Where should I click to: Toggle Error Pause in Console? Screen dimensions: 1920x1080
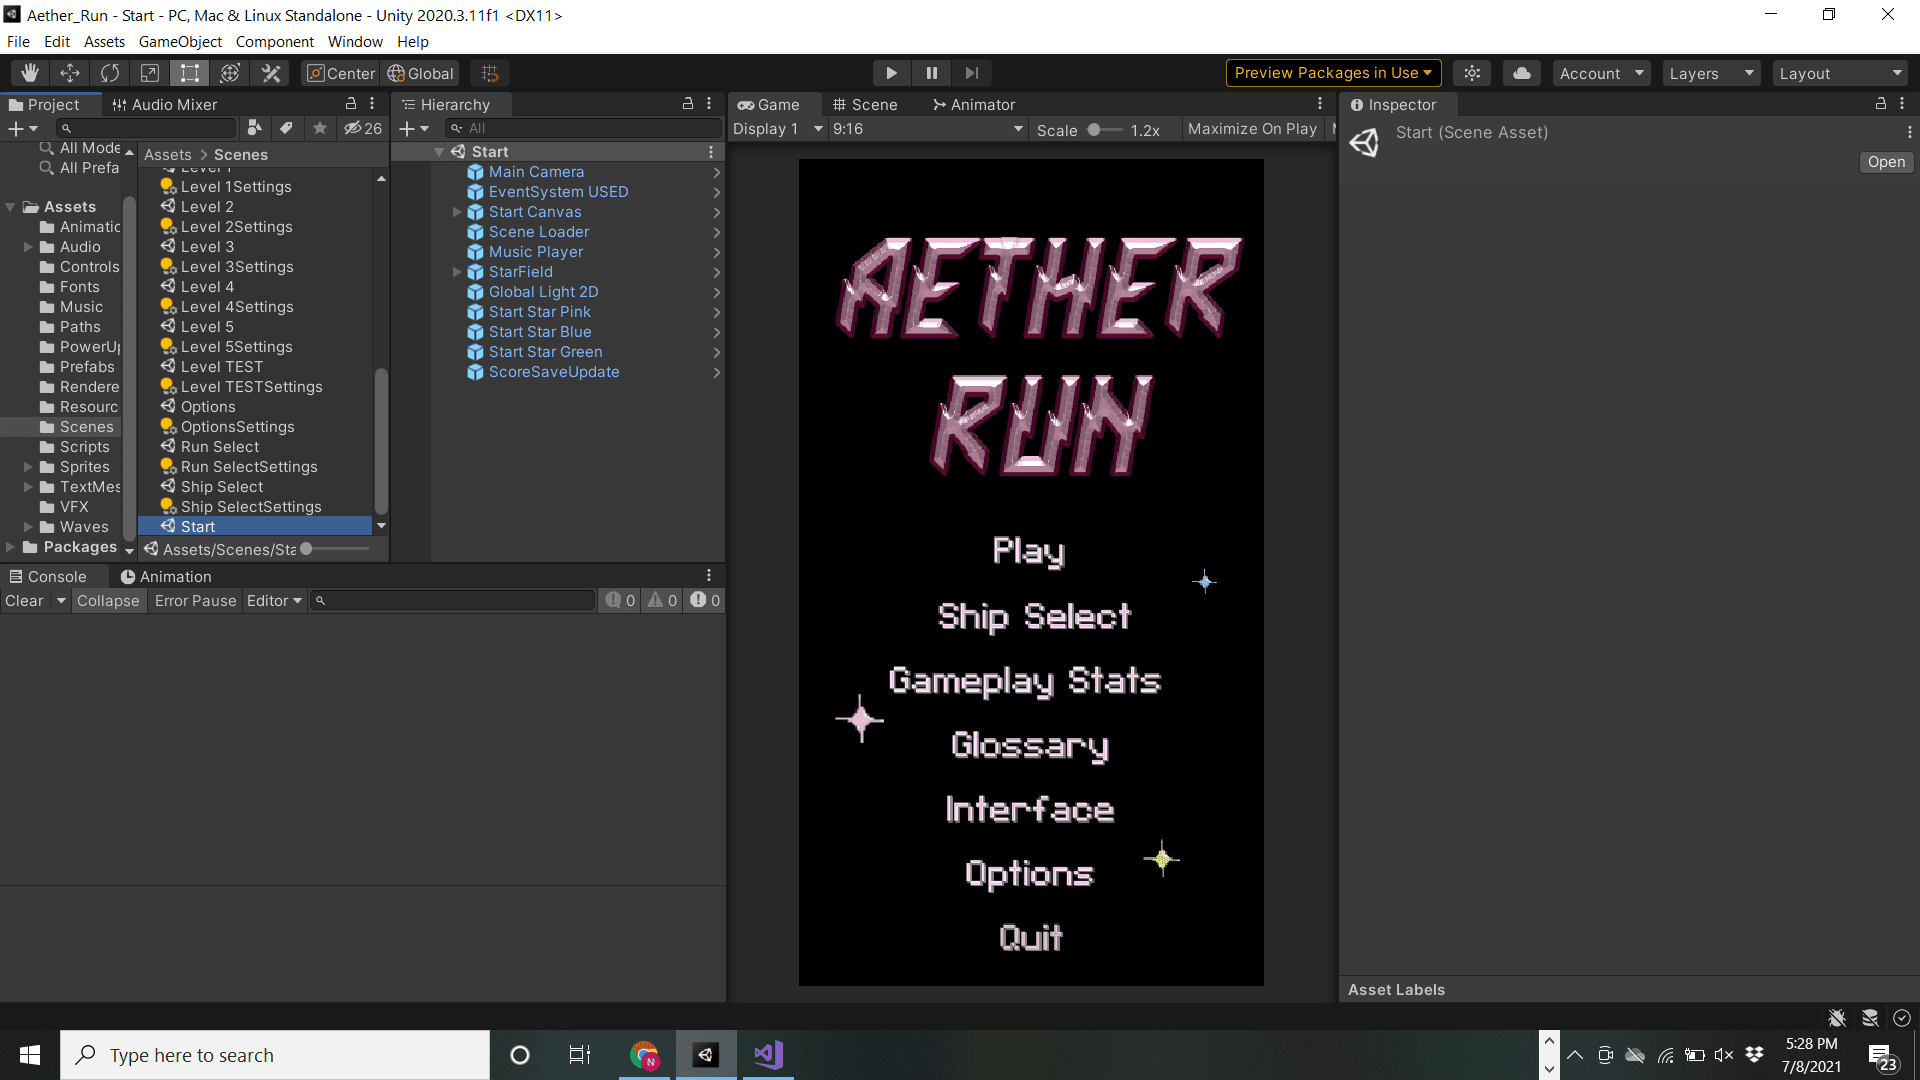pyautogui.click(x=195, y=600)
